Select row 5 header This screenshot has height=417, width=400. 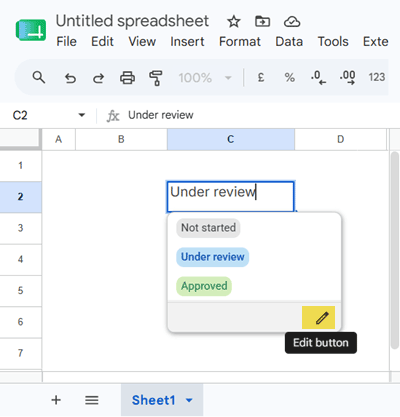click(21, 291)
